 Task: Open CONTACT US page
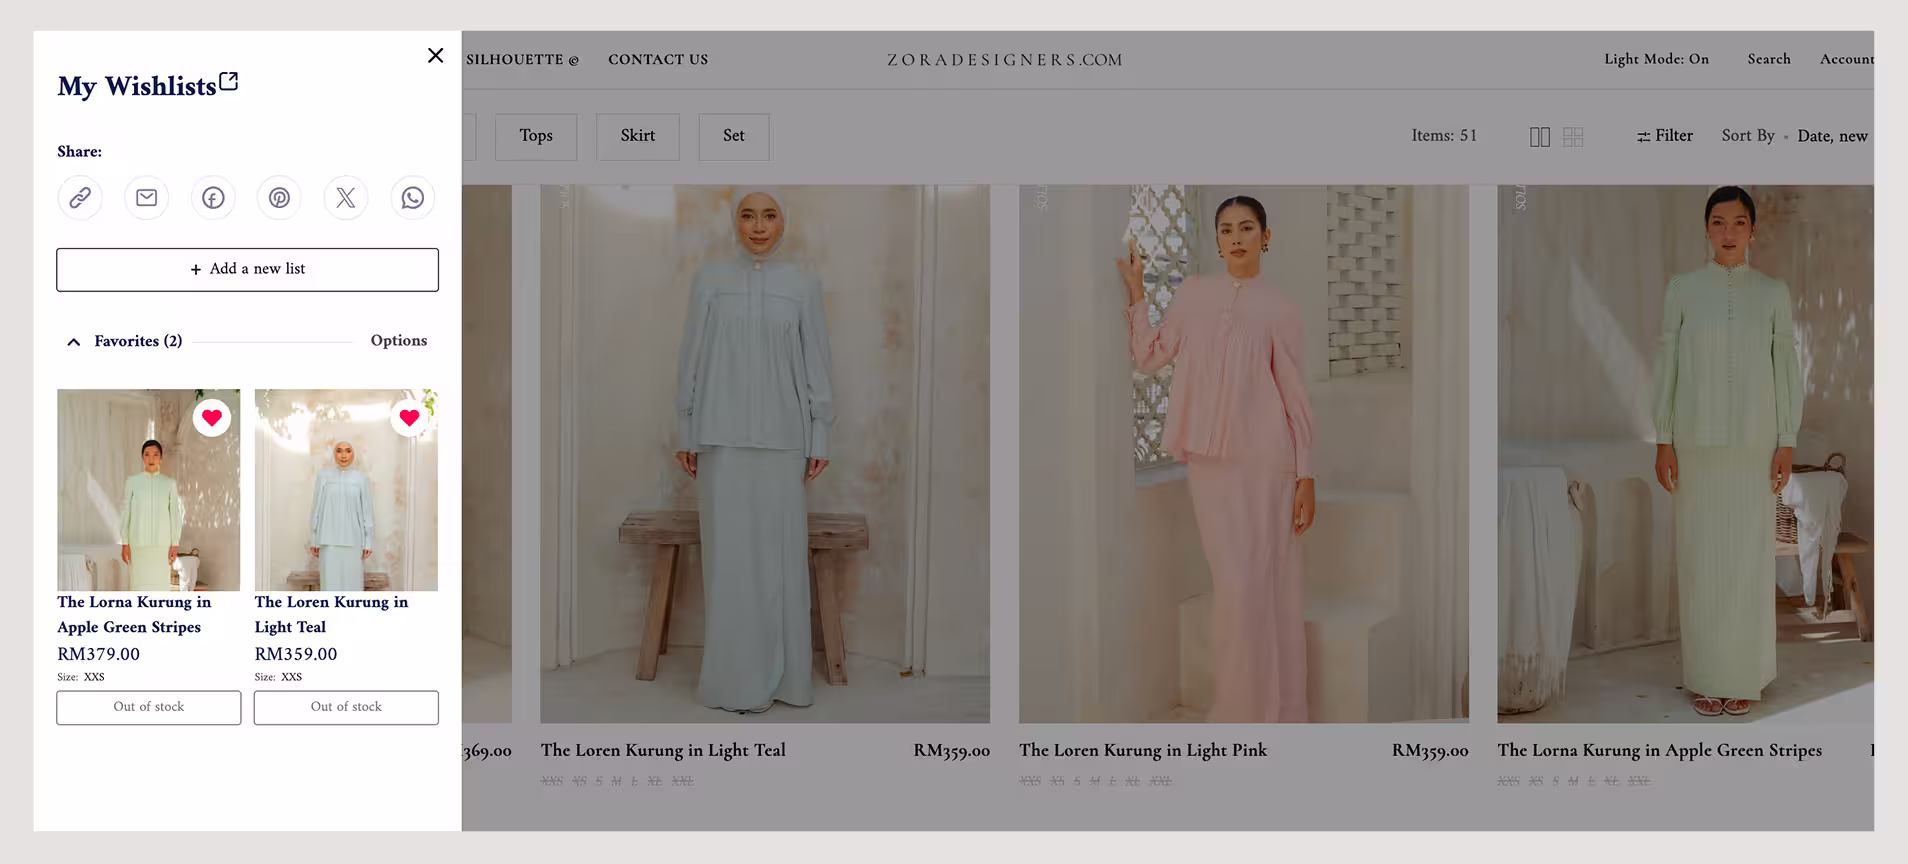(658, 60)
